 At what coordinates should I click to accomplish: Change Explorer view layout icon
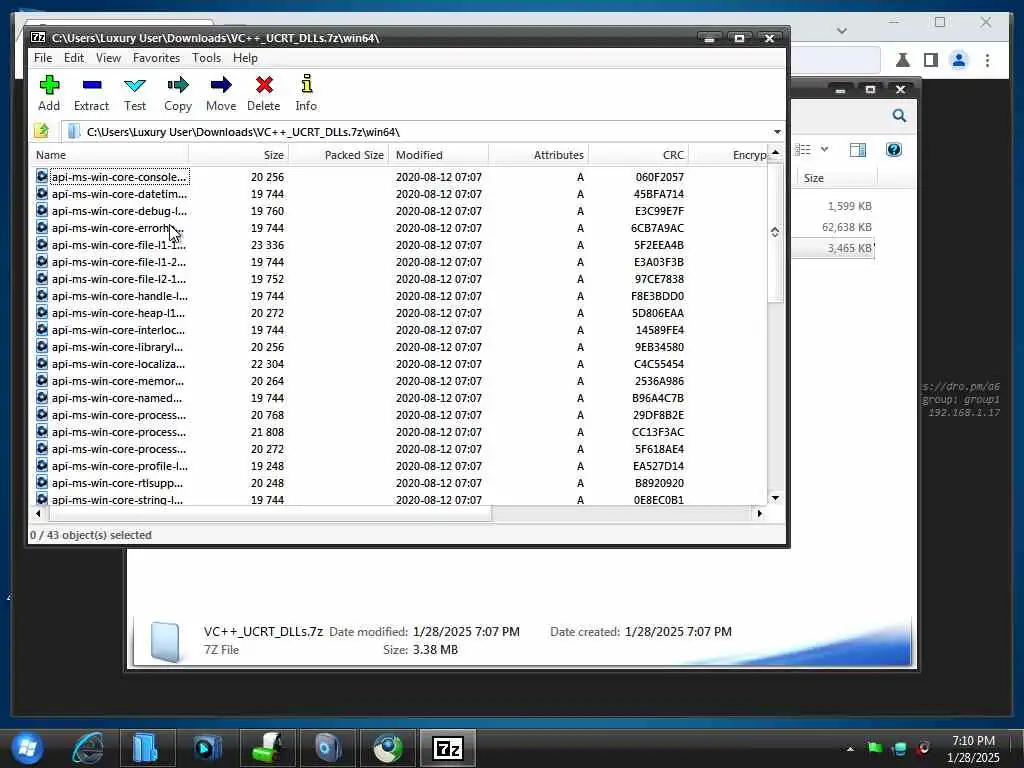(x=803, y=150)
